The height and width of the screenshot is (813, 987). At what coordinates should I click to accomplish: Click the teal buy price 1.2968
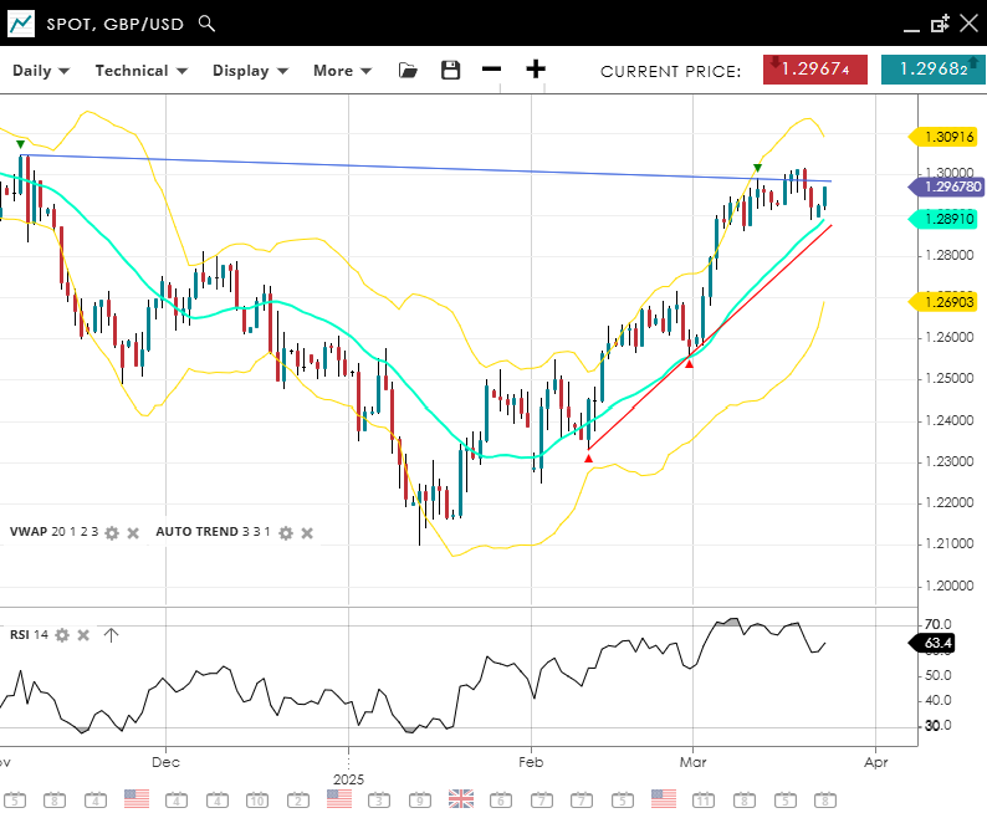point(932,70)
